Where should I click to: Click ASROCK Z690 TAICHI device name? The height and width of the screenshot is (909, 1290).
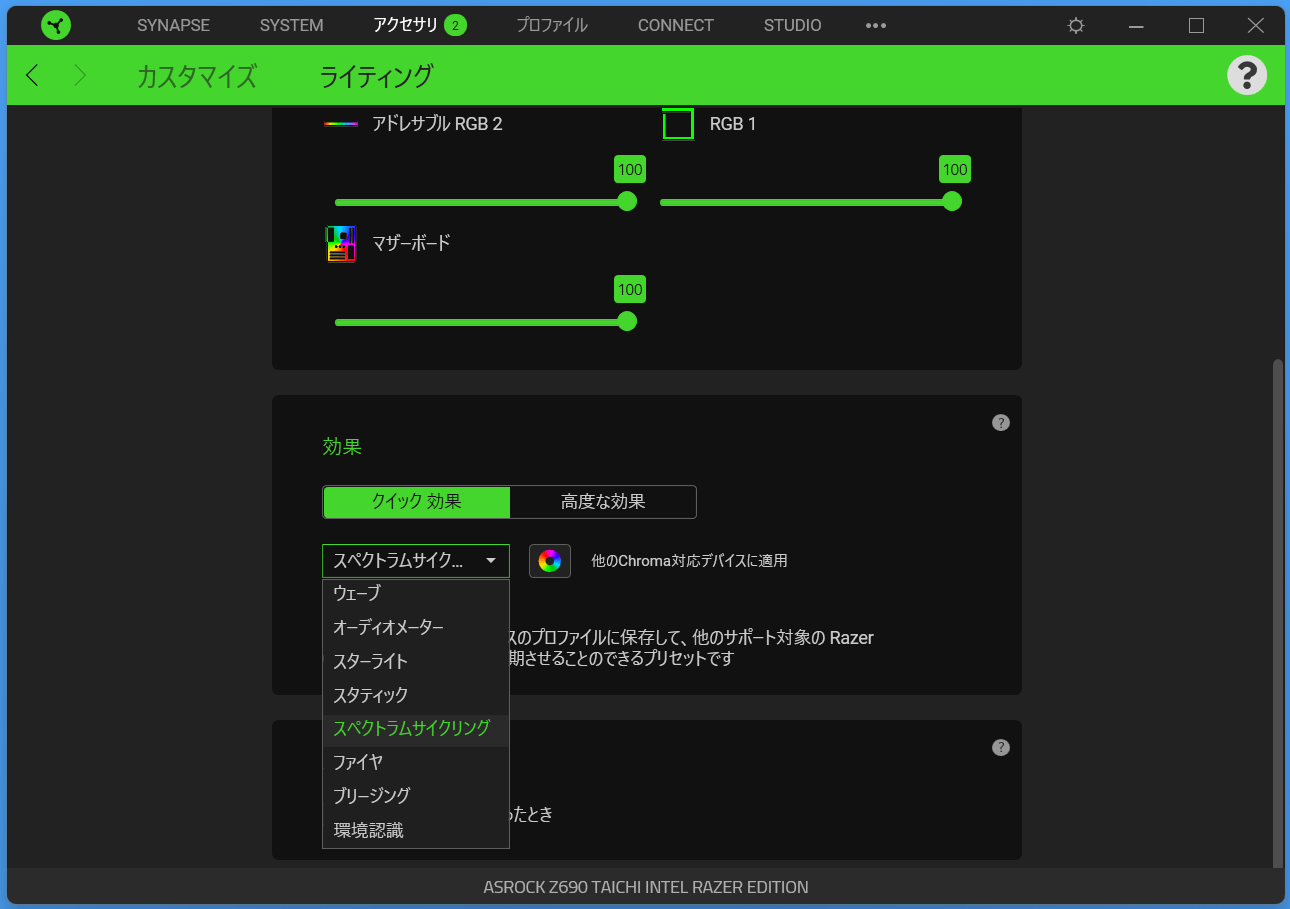tap(646, 887)
